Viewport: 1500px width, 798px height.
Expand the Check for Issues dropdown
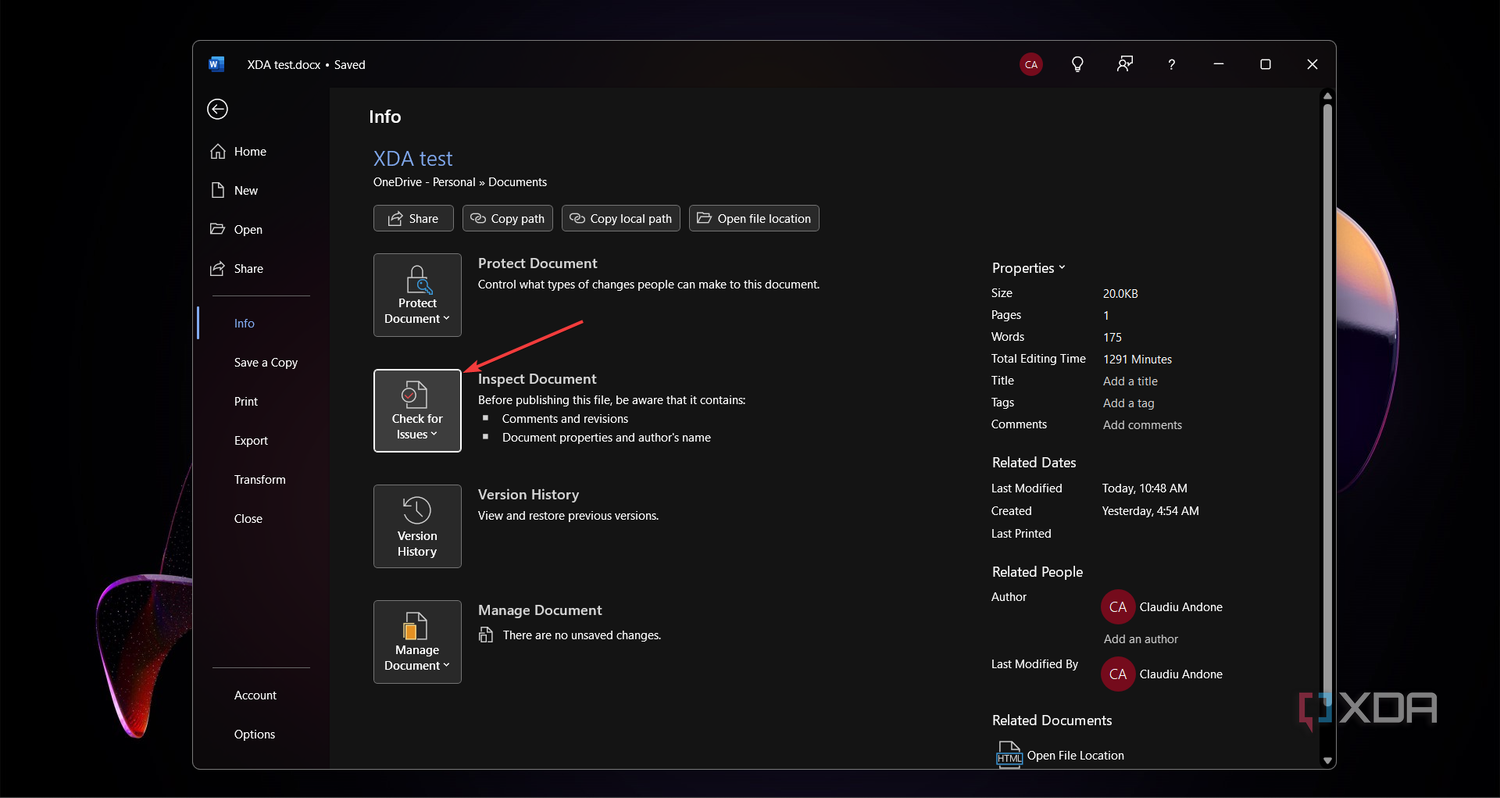coord(417,411)
